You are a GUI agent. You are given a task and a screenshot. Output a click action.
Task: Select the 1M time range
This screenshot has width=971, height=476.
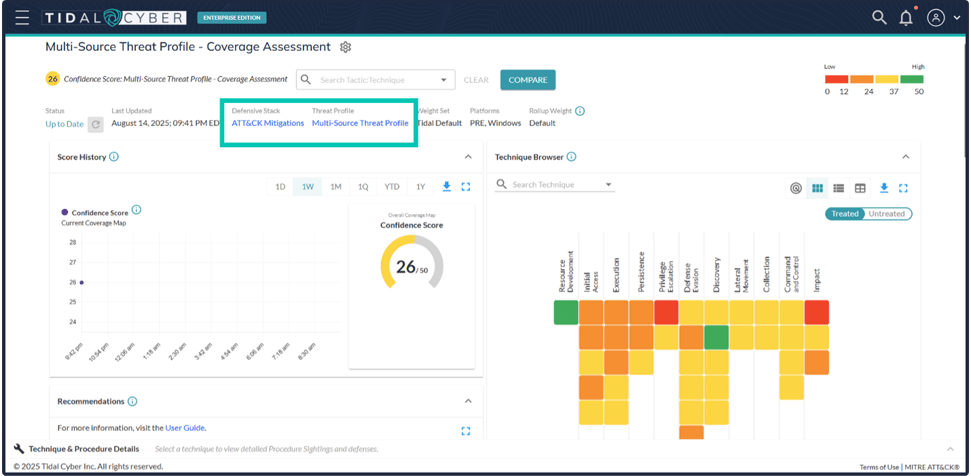click(335, 186)
